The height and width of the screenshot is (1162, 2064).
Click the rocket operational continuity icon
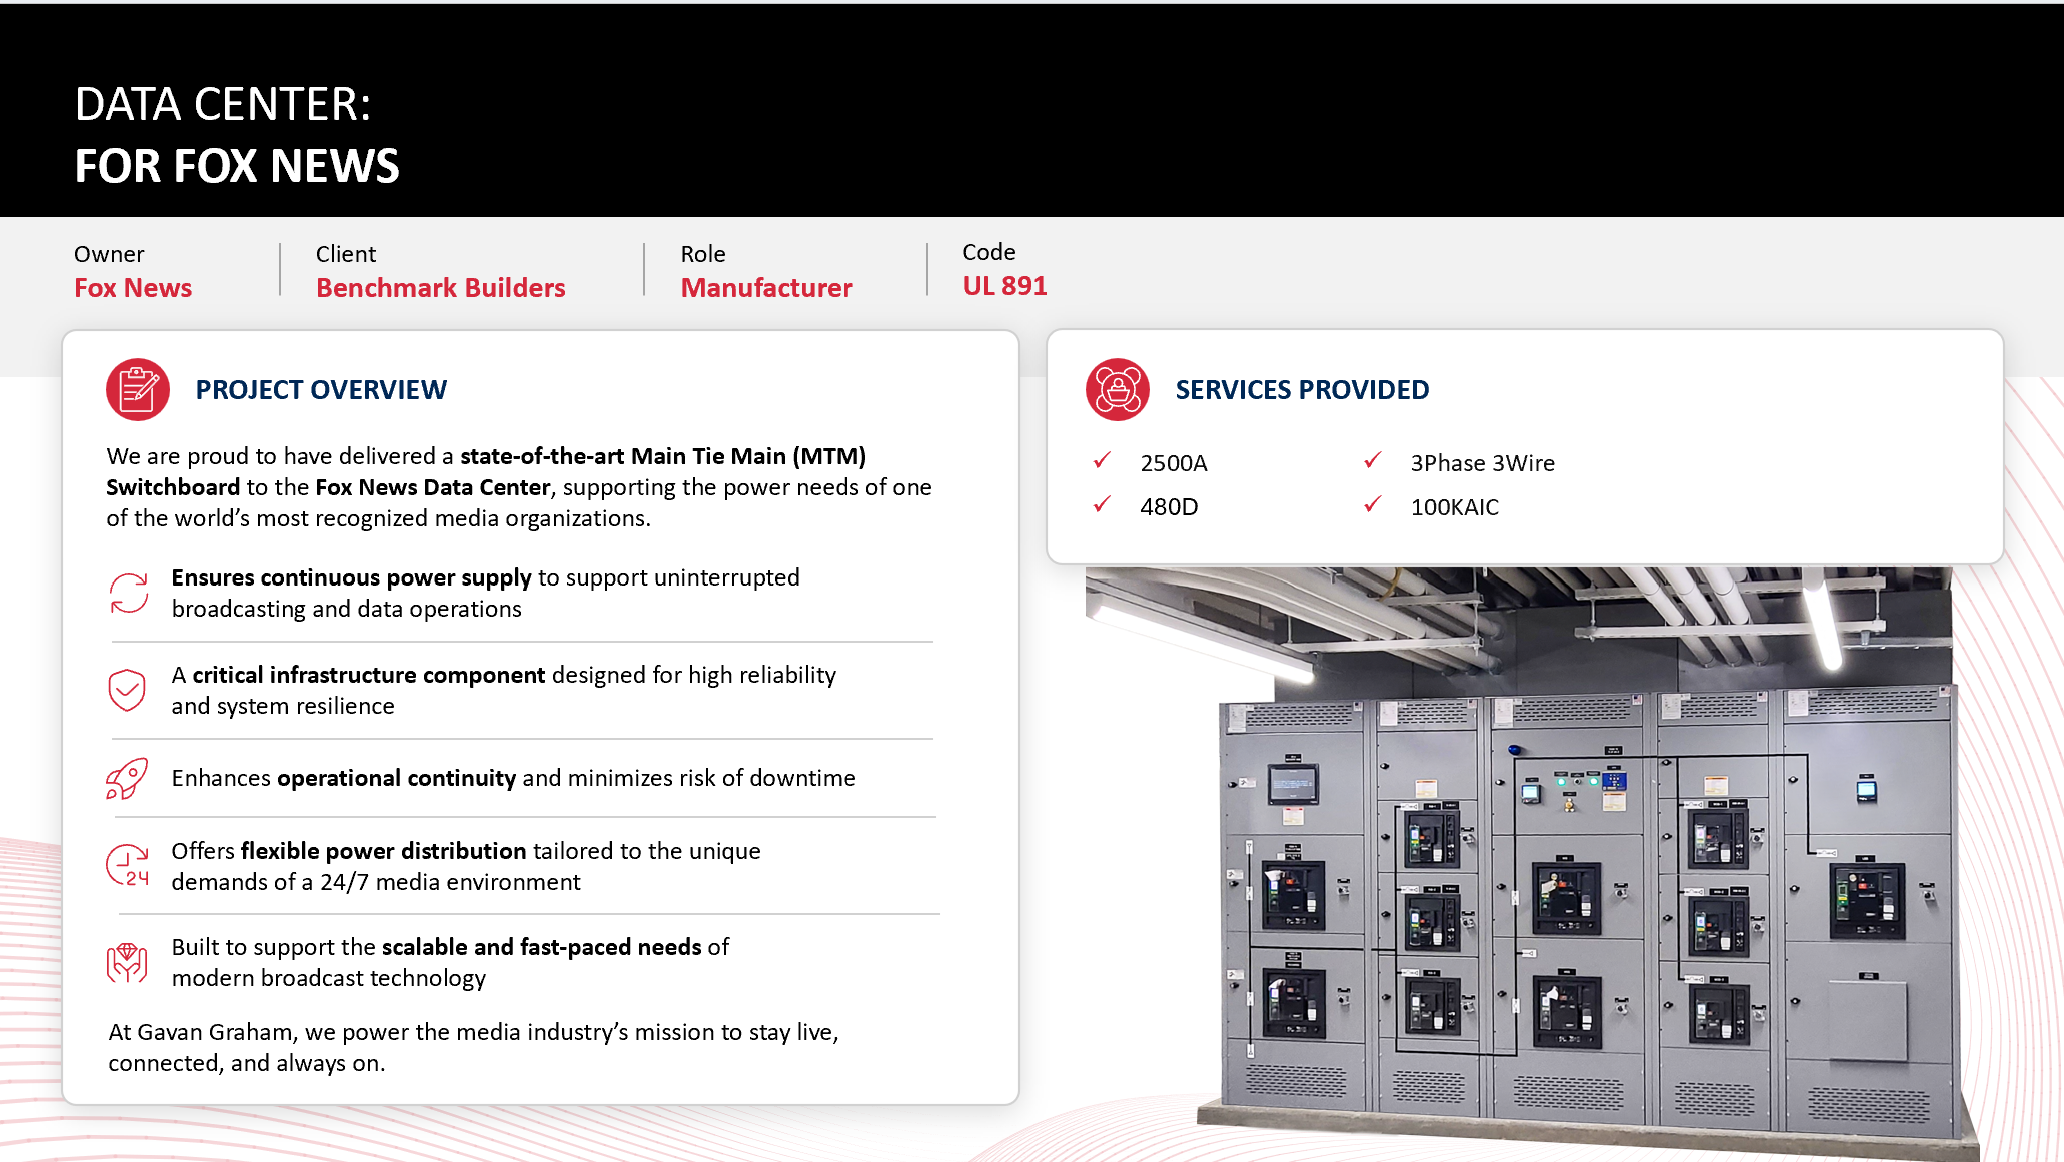click(x=127, y=778)
